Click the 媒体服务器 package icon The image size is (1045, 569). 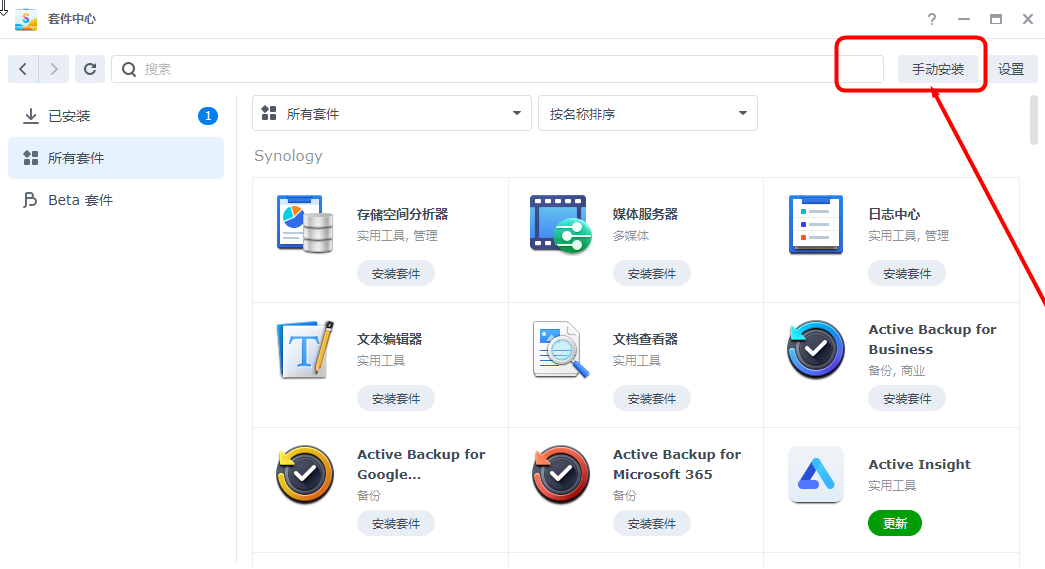[x=560, y=224]
